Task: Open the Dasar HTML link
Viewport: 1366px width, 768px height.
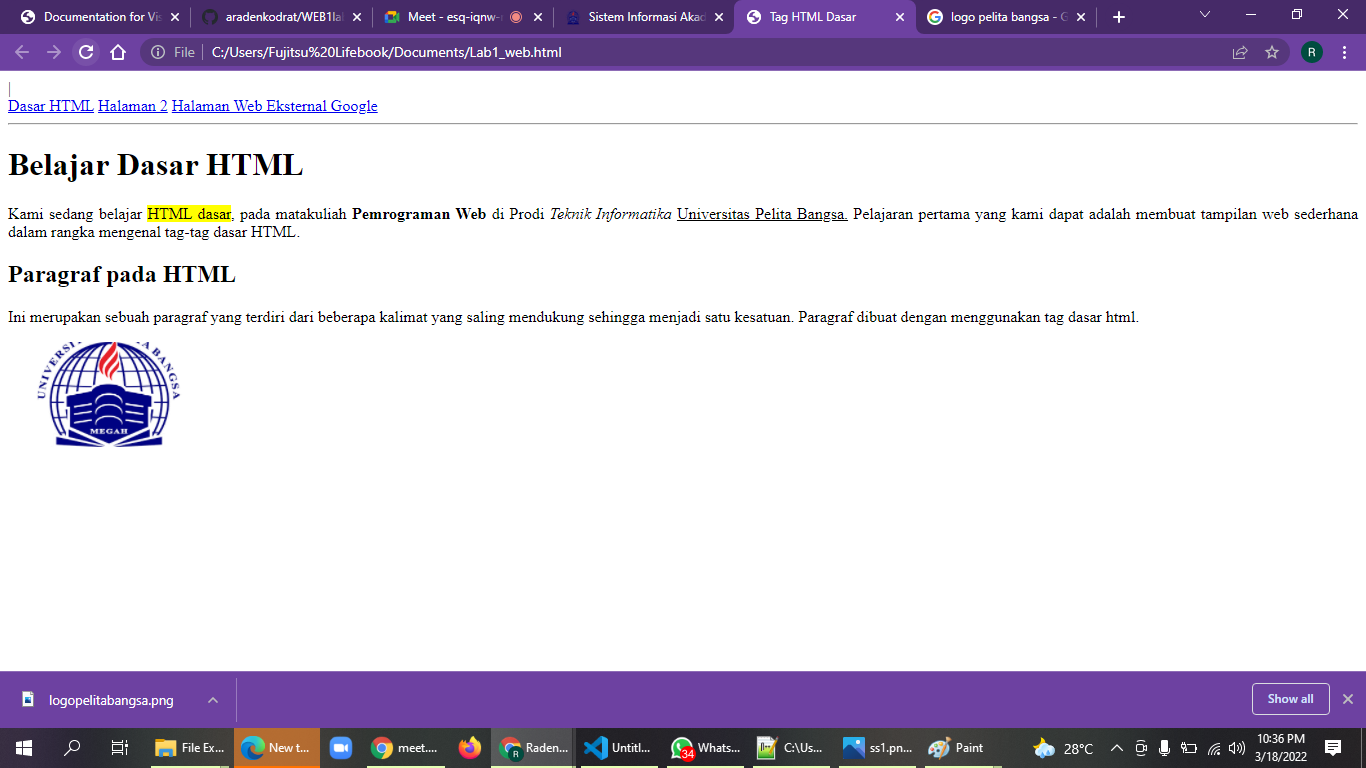Action: click(51, 106)
